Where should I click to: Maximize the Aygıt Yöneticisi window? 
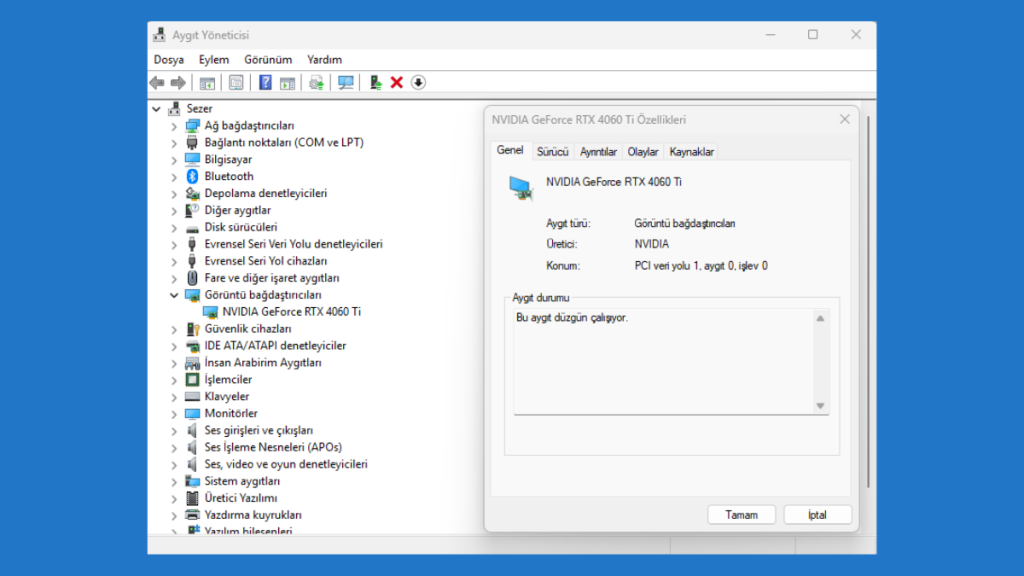point(812,35)
